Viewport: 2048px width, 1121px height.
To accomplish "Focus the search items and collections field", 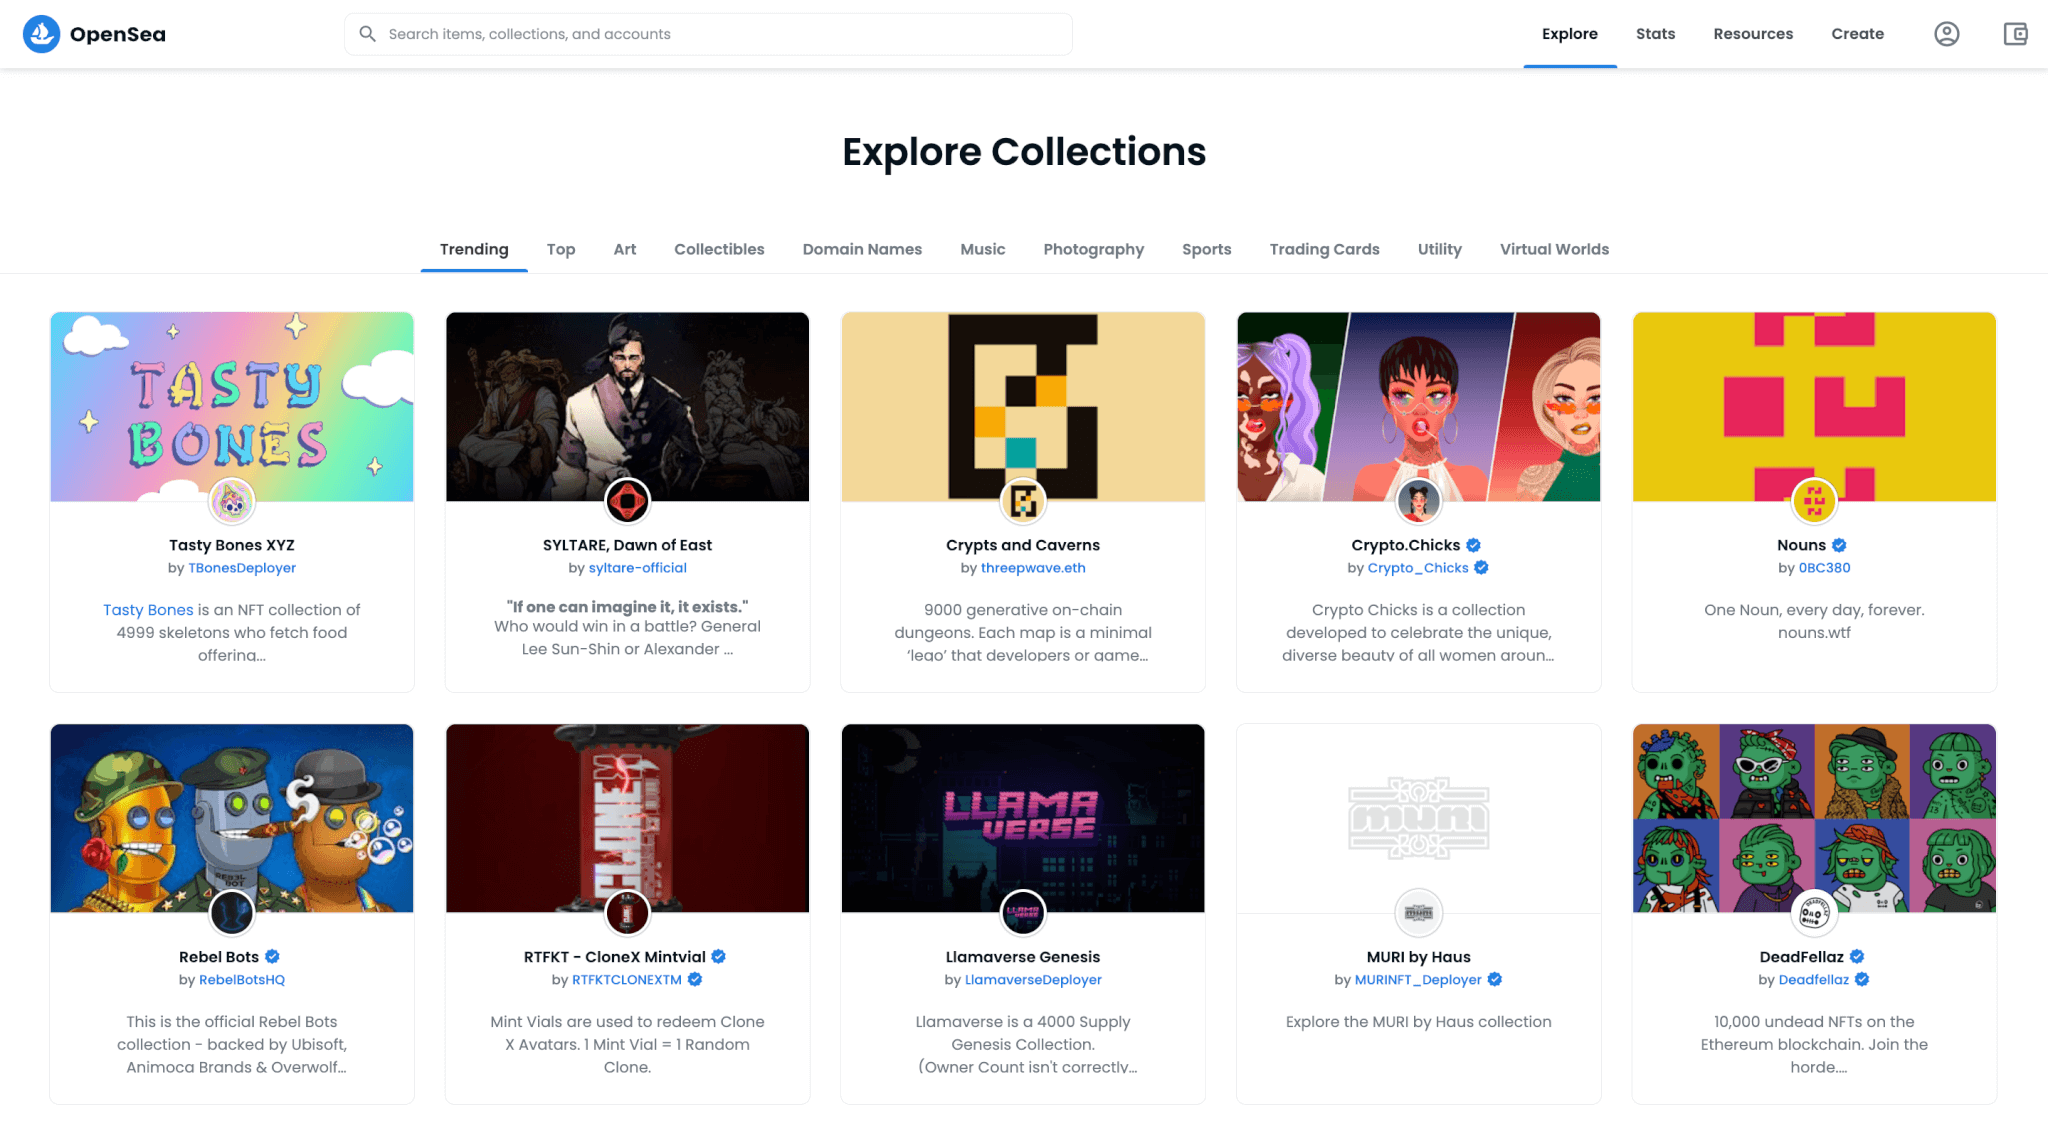I will tap(708, 34).
